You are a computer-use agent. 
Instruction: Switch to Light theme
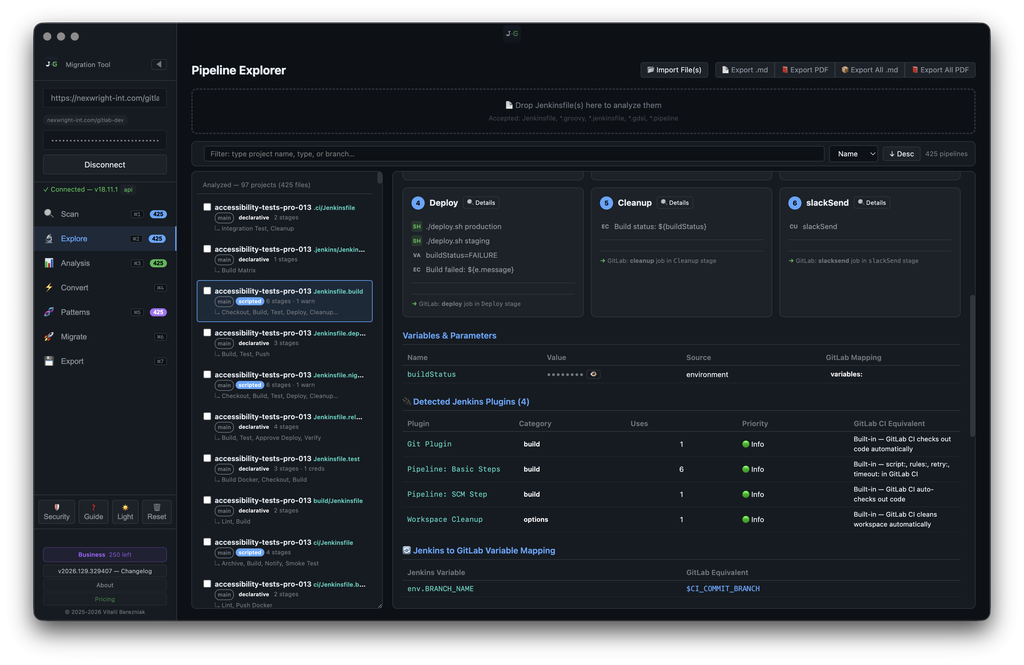pos(125,511)
